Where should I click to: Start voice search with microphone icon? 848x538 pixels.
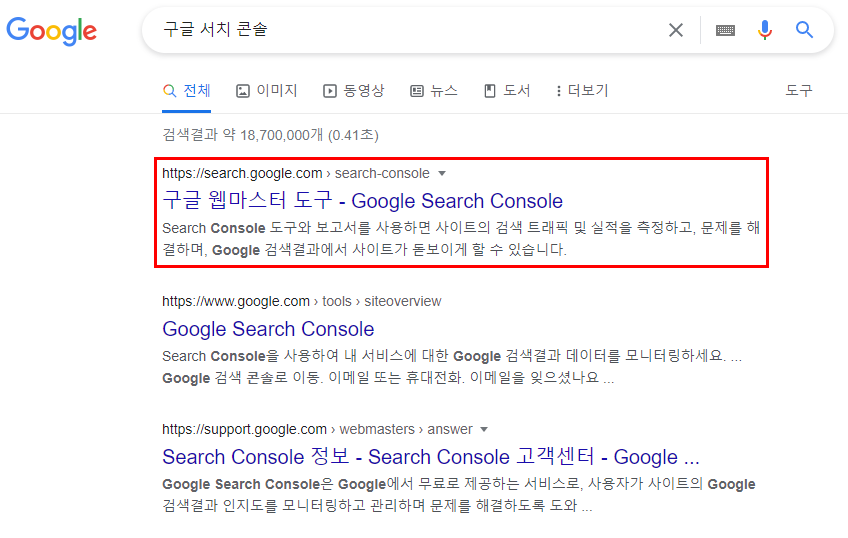click(x=765, y=30)
